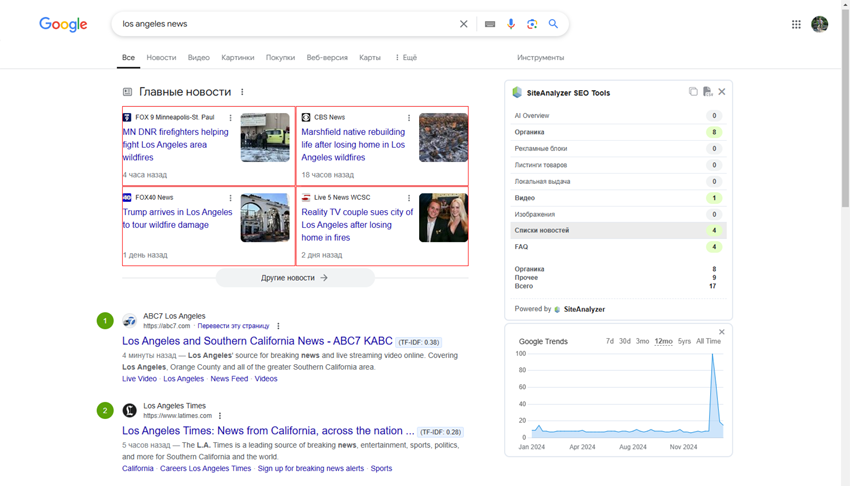Open Google Lens image search icon

[532, 24]
